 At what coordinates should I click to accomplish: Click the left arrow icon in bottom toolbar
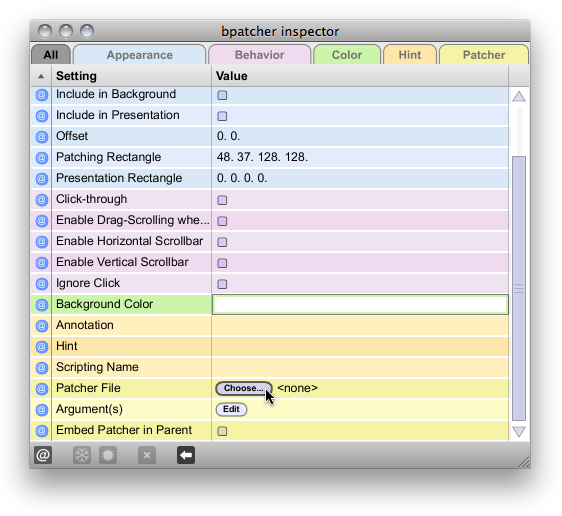[186, 455]
